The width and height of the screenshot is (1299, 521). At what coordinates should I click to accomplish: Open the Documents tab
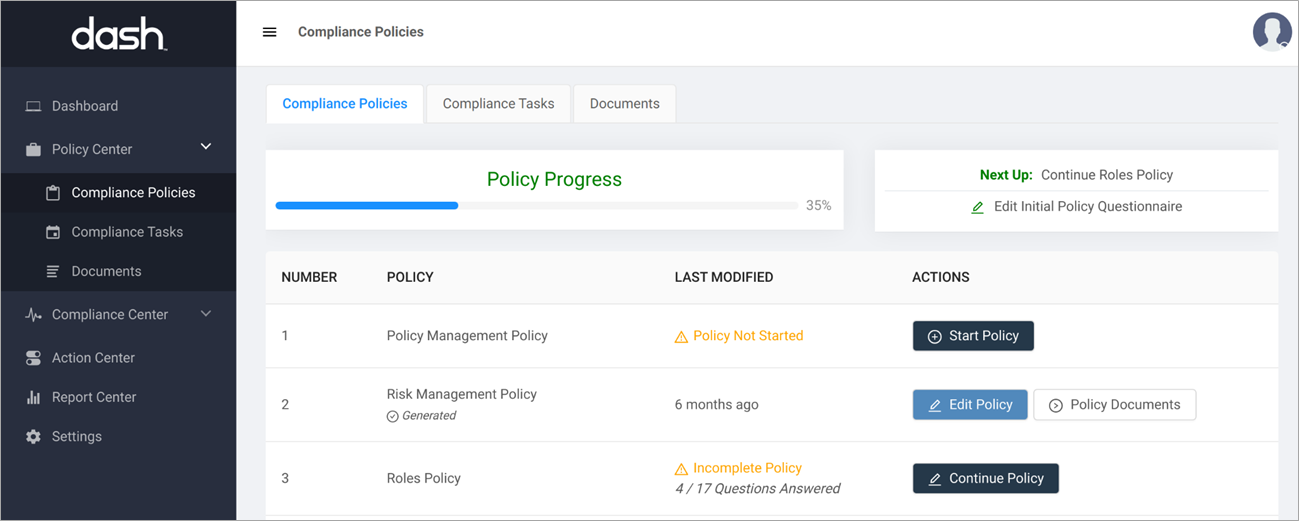(x=624, y=104)
